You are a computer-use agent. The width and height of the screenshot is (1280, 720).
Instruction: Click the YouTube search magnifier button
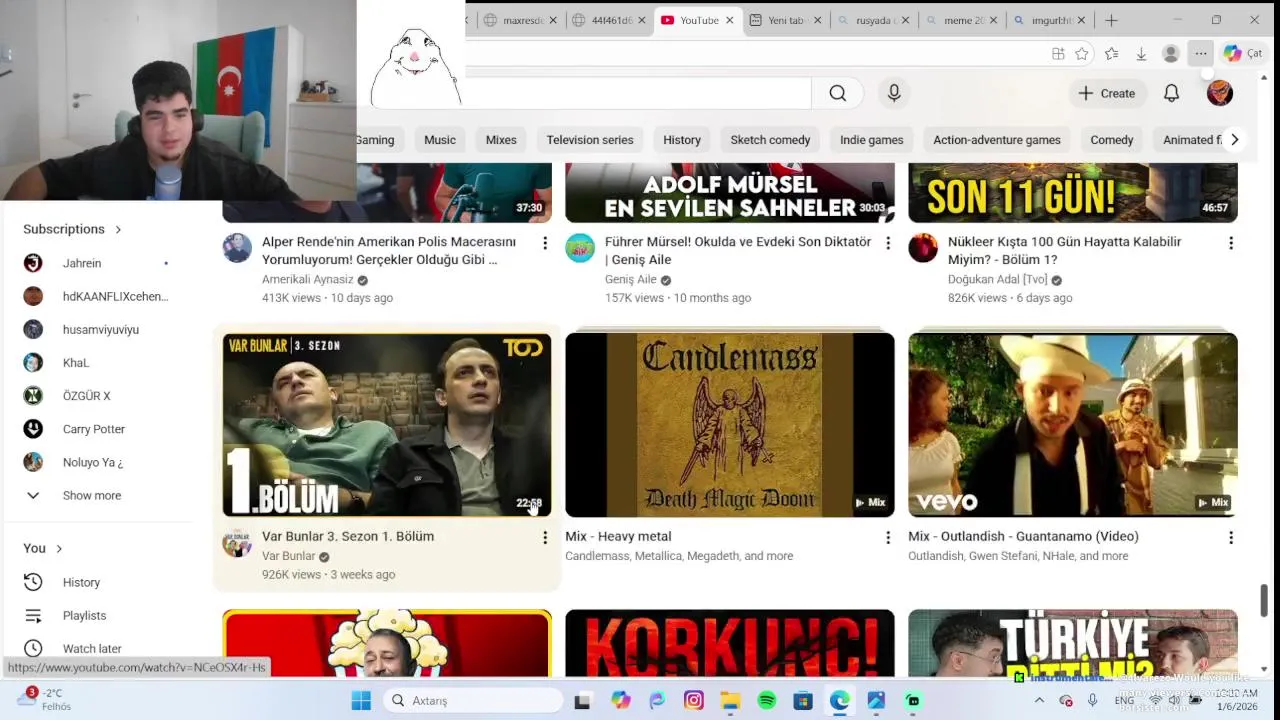coord(838,93)
